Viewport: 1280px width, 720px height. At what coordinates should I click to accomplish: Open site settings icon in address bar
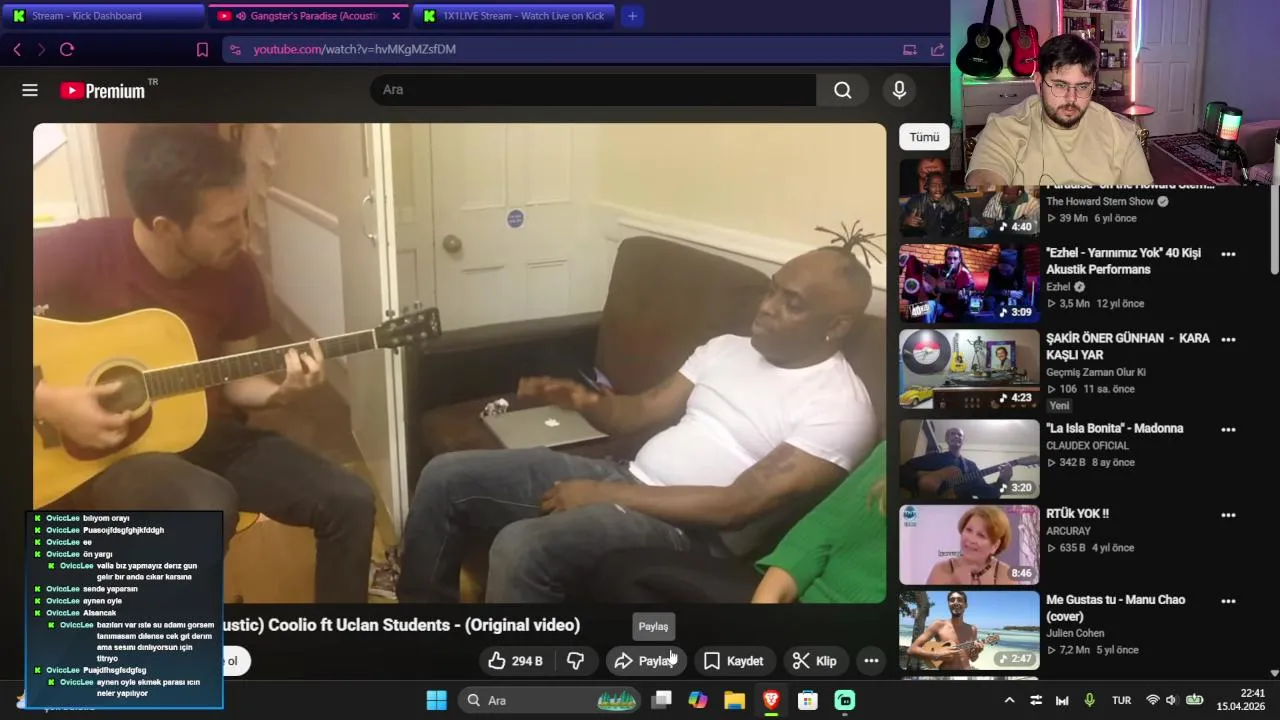click(234, 49)
